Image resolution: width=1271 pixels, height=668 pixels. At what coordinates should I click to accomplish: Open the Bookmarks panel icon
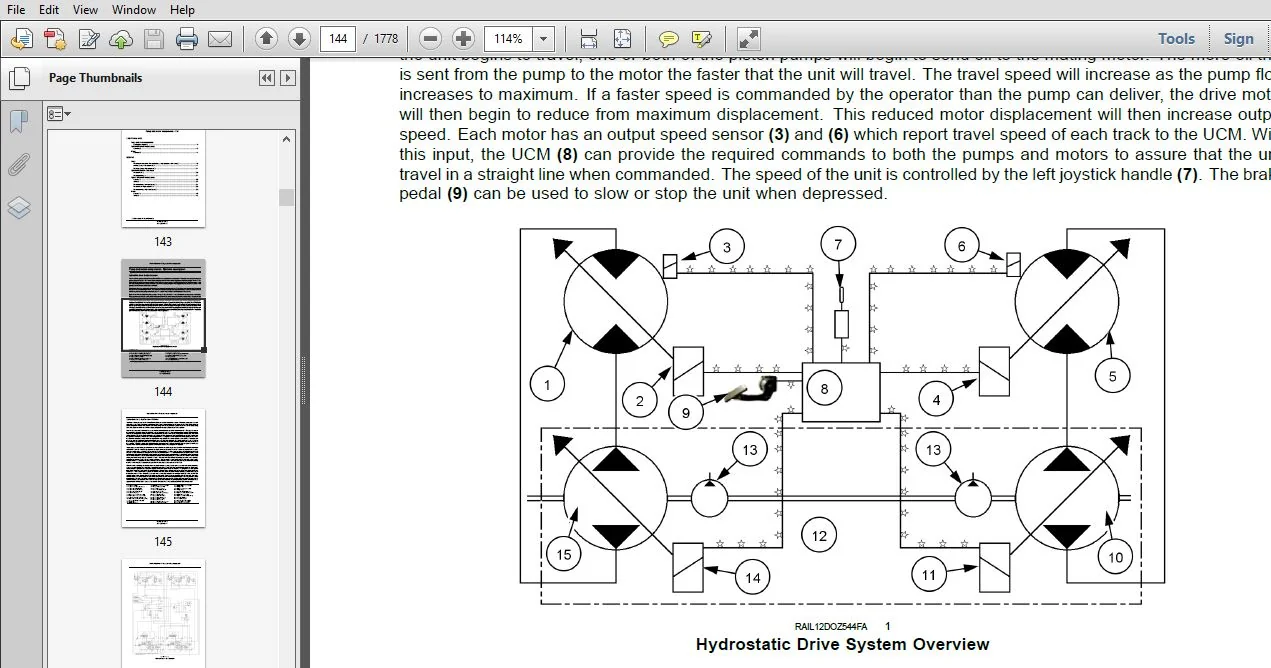[x=19, y=121]
